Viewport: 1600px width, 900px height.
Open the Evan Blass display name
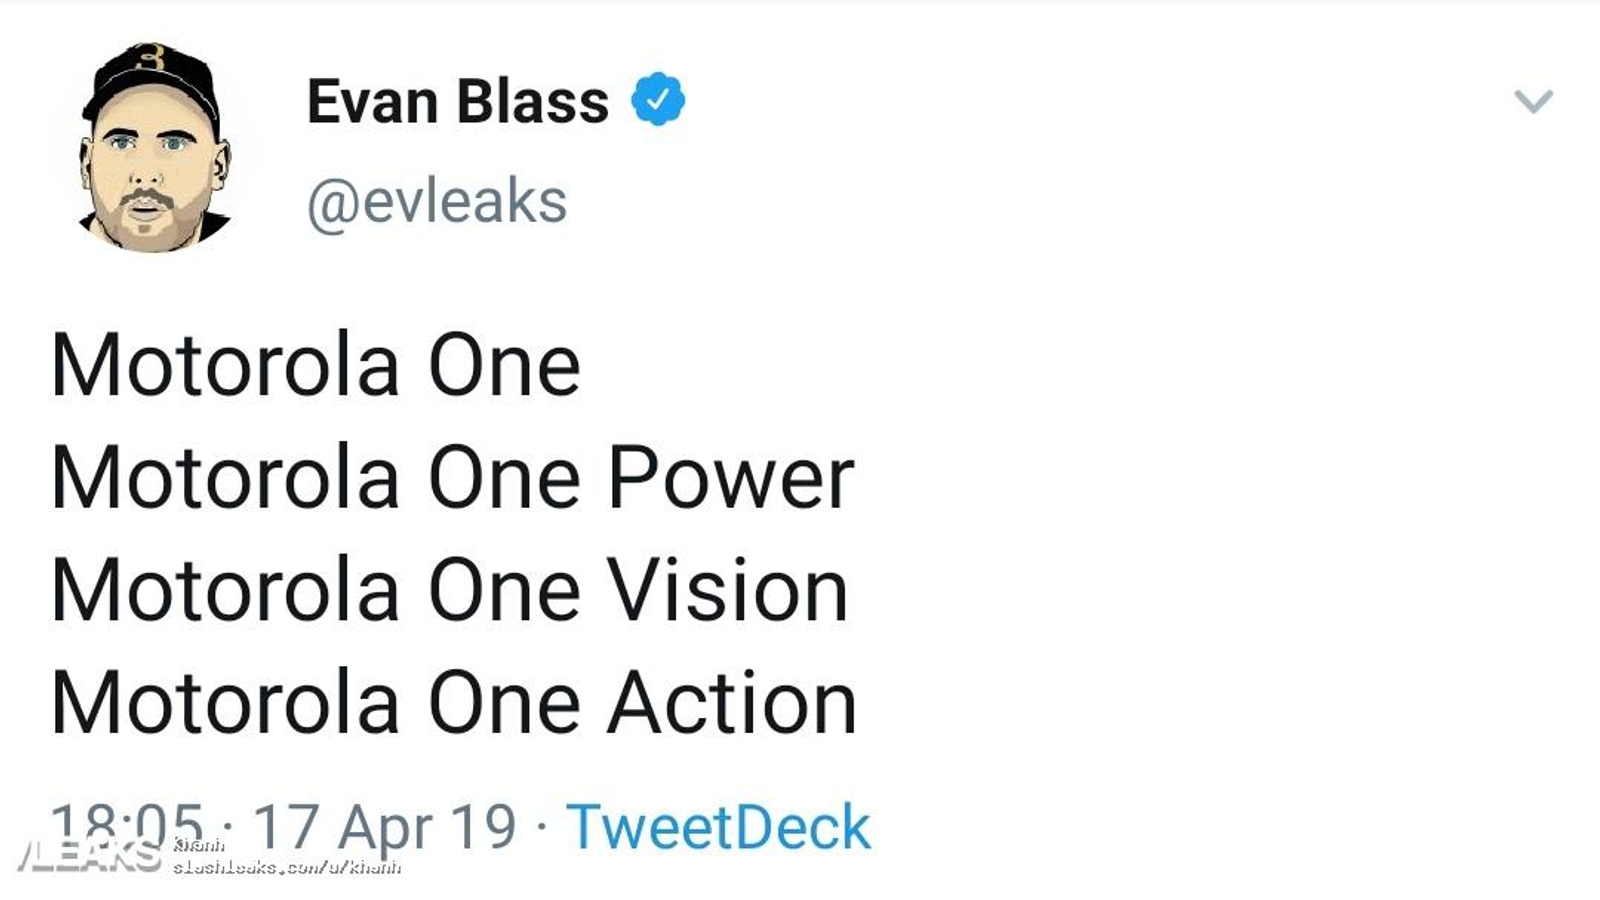click(x=457, y=101)
